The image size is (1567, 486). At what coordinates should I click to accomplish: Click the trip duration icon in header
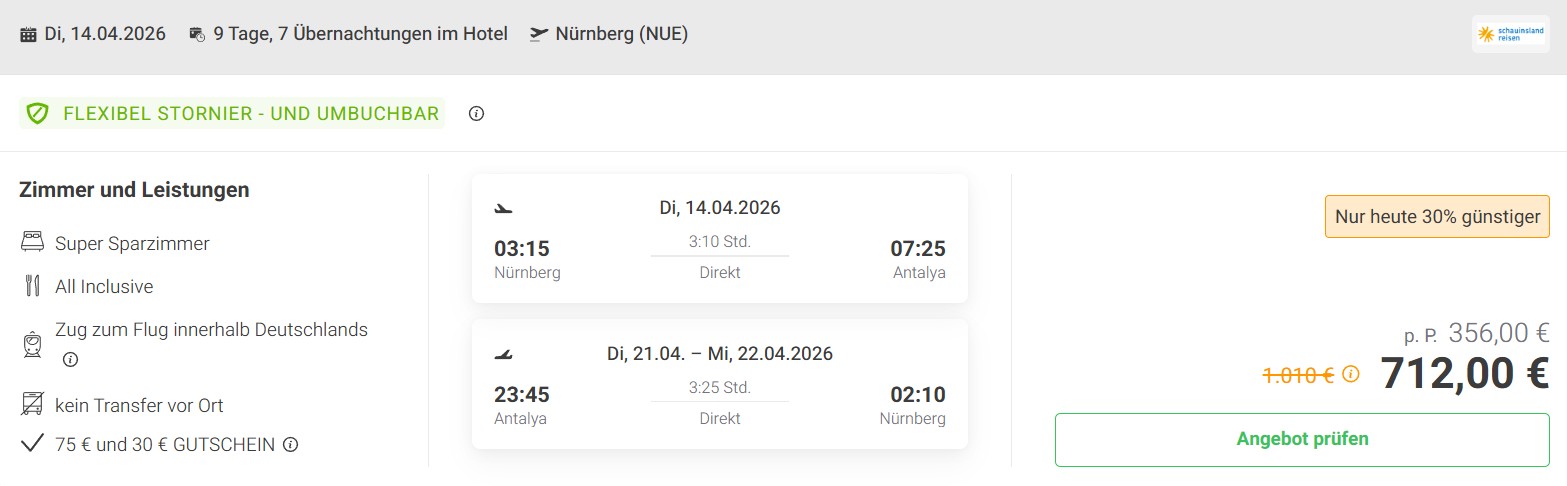197,34
